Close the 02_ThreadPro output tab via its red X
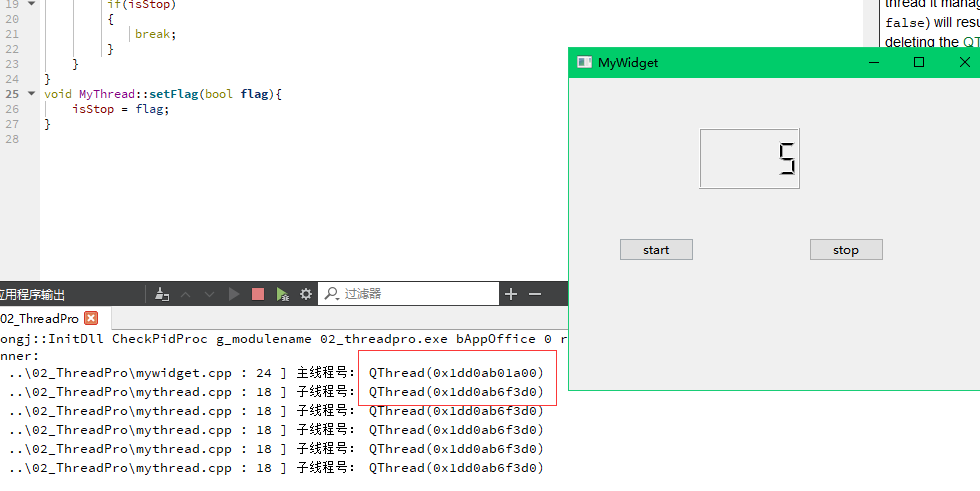980x491 pixels. tap(91, 318)
